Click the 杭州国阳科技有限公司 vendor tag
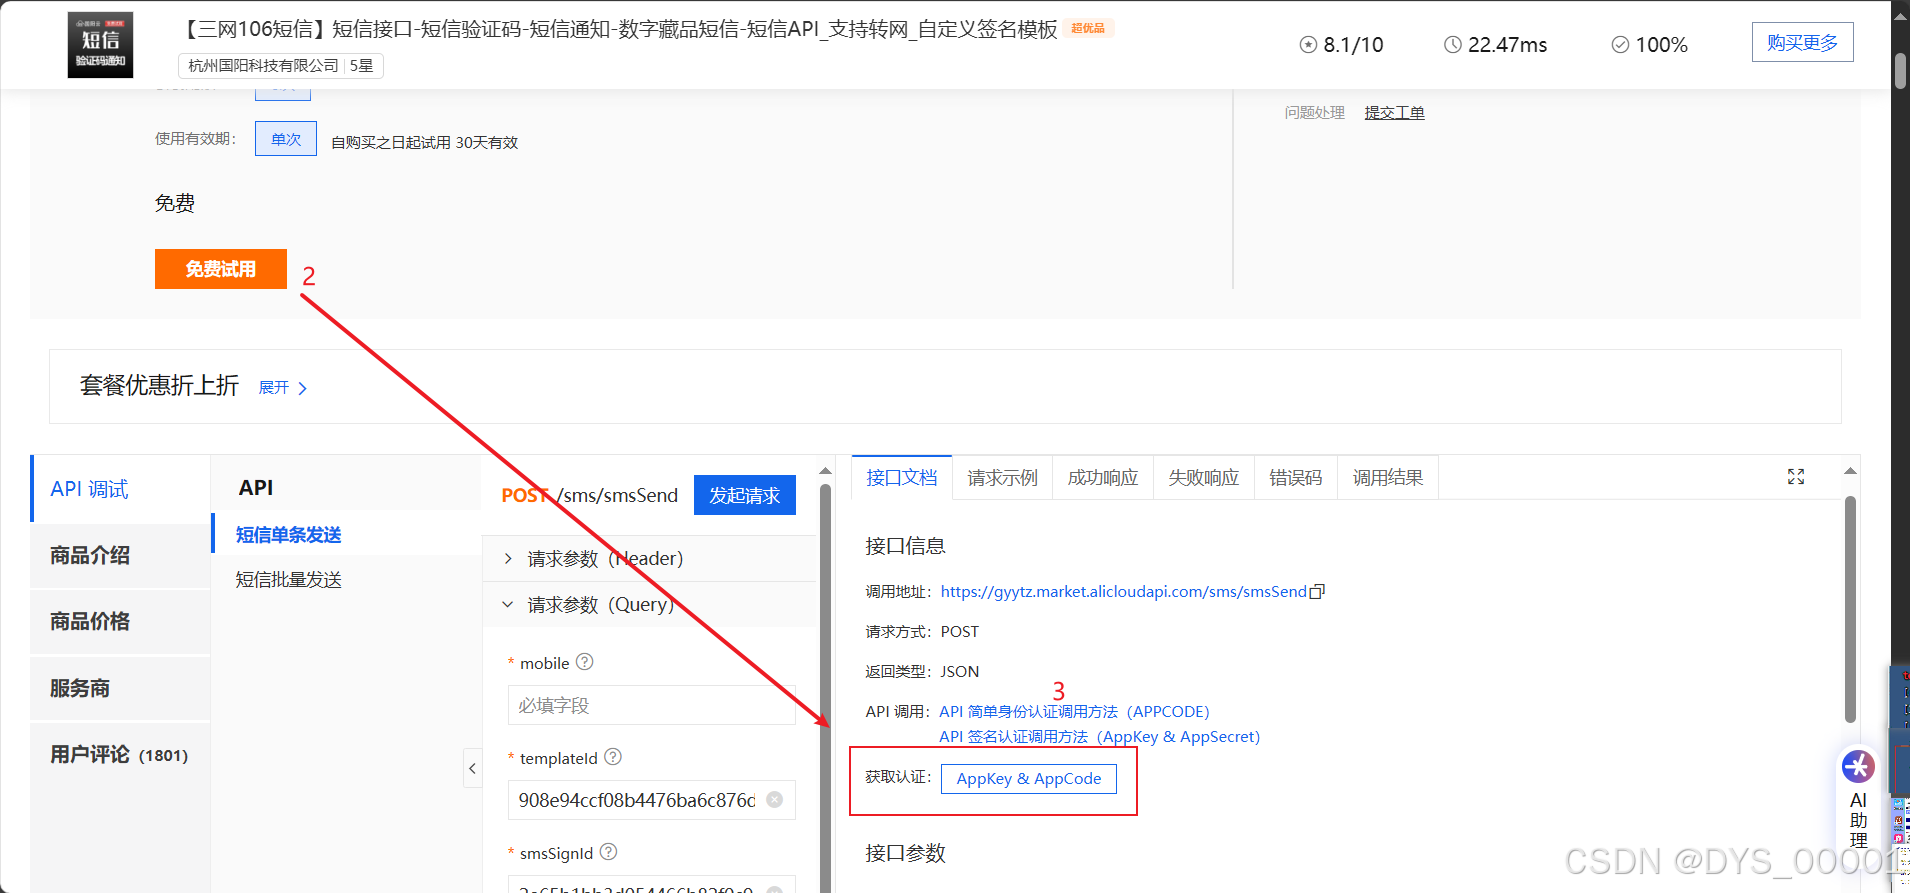Screen dimensions: 1910x893 pos(281,66)
